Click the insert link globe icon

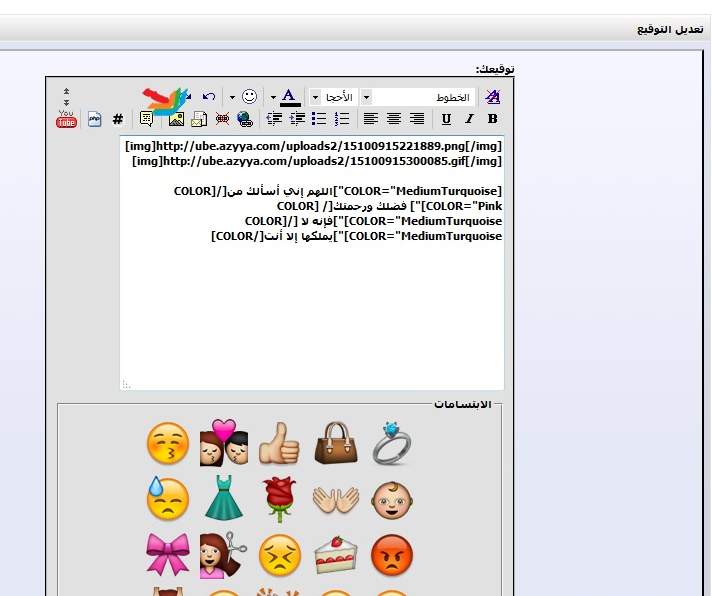245,119
